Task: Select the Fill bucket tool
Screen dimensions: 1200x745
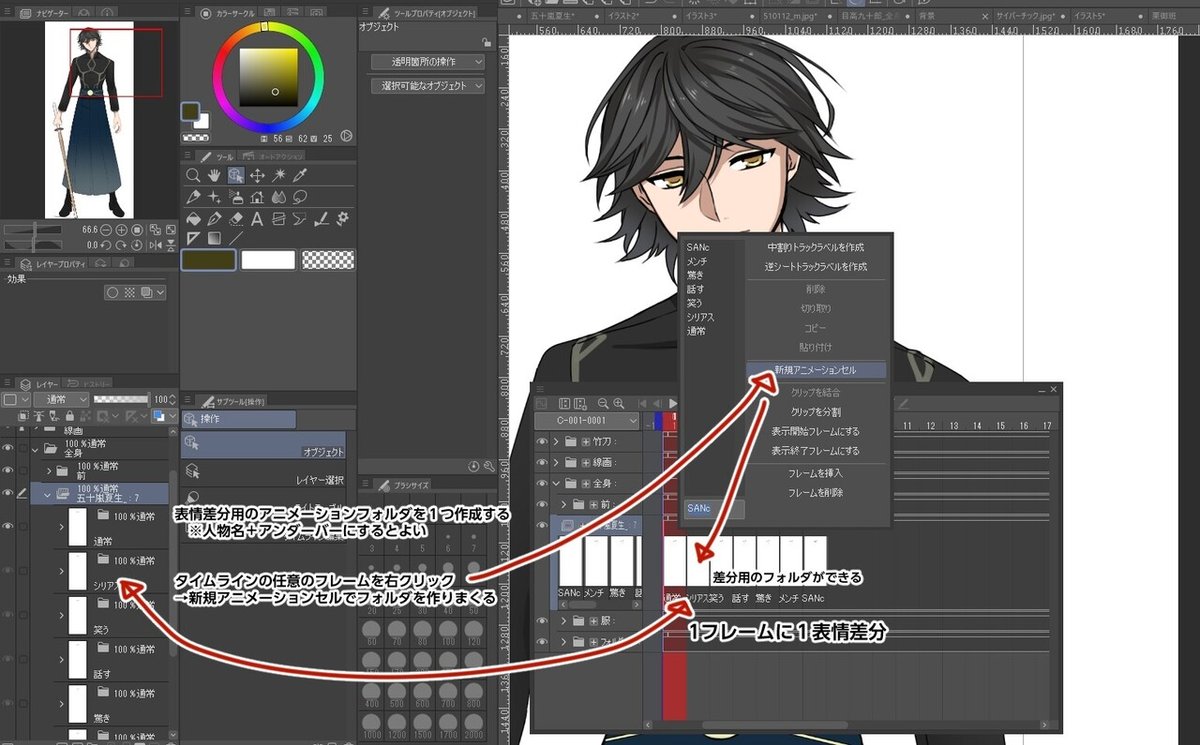Action: click(193, 218)
